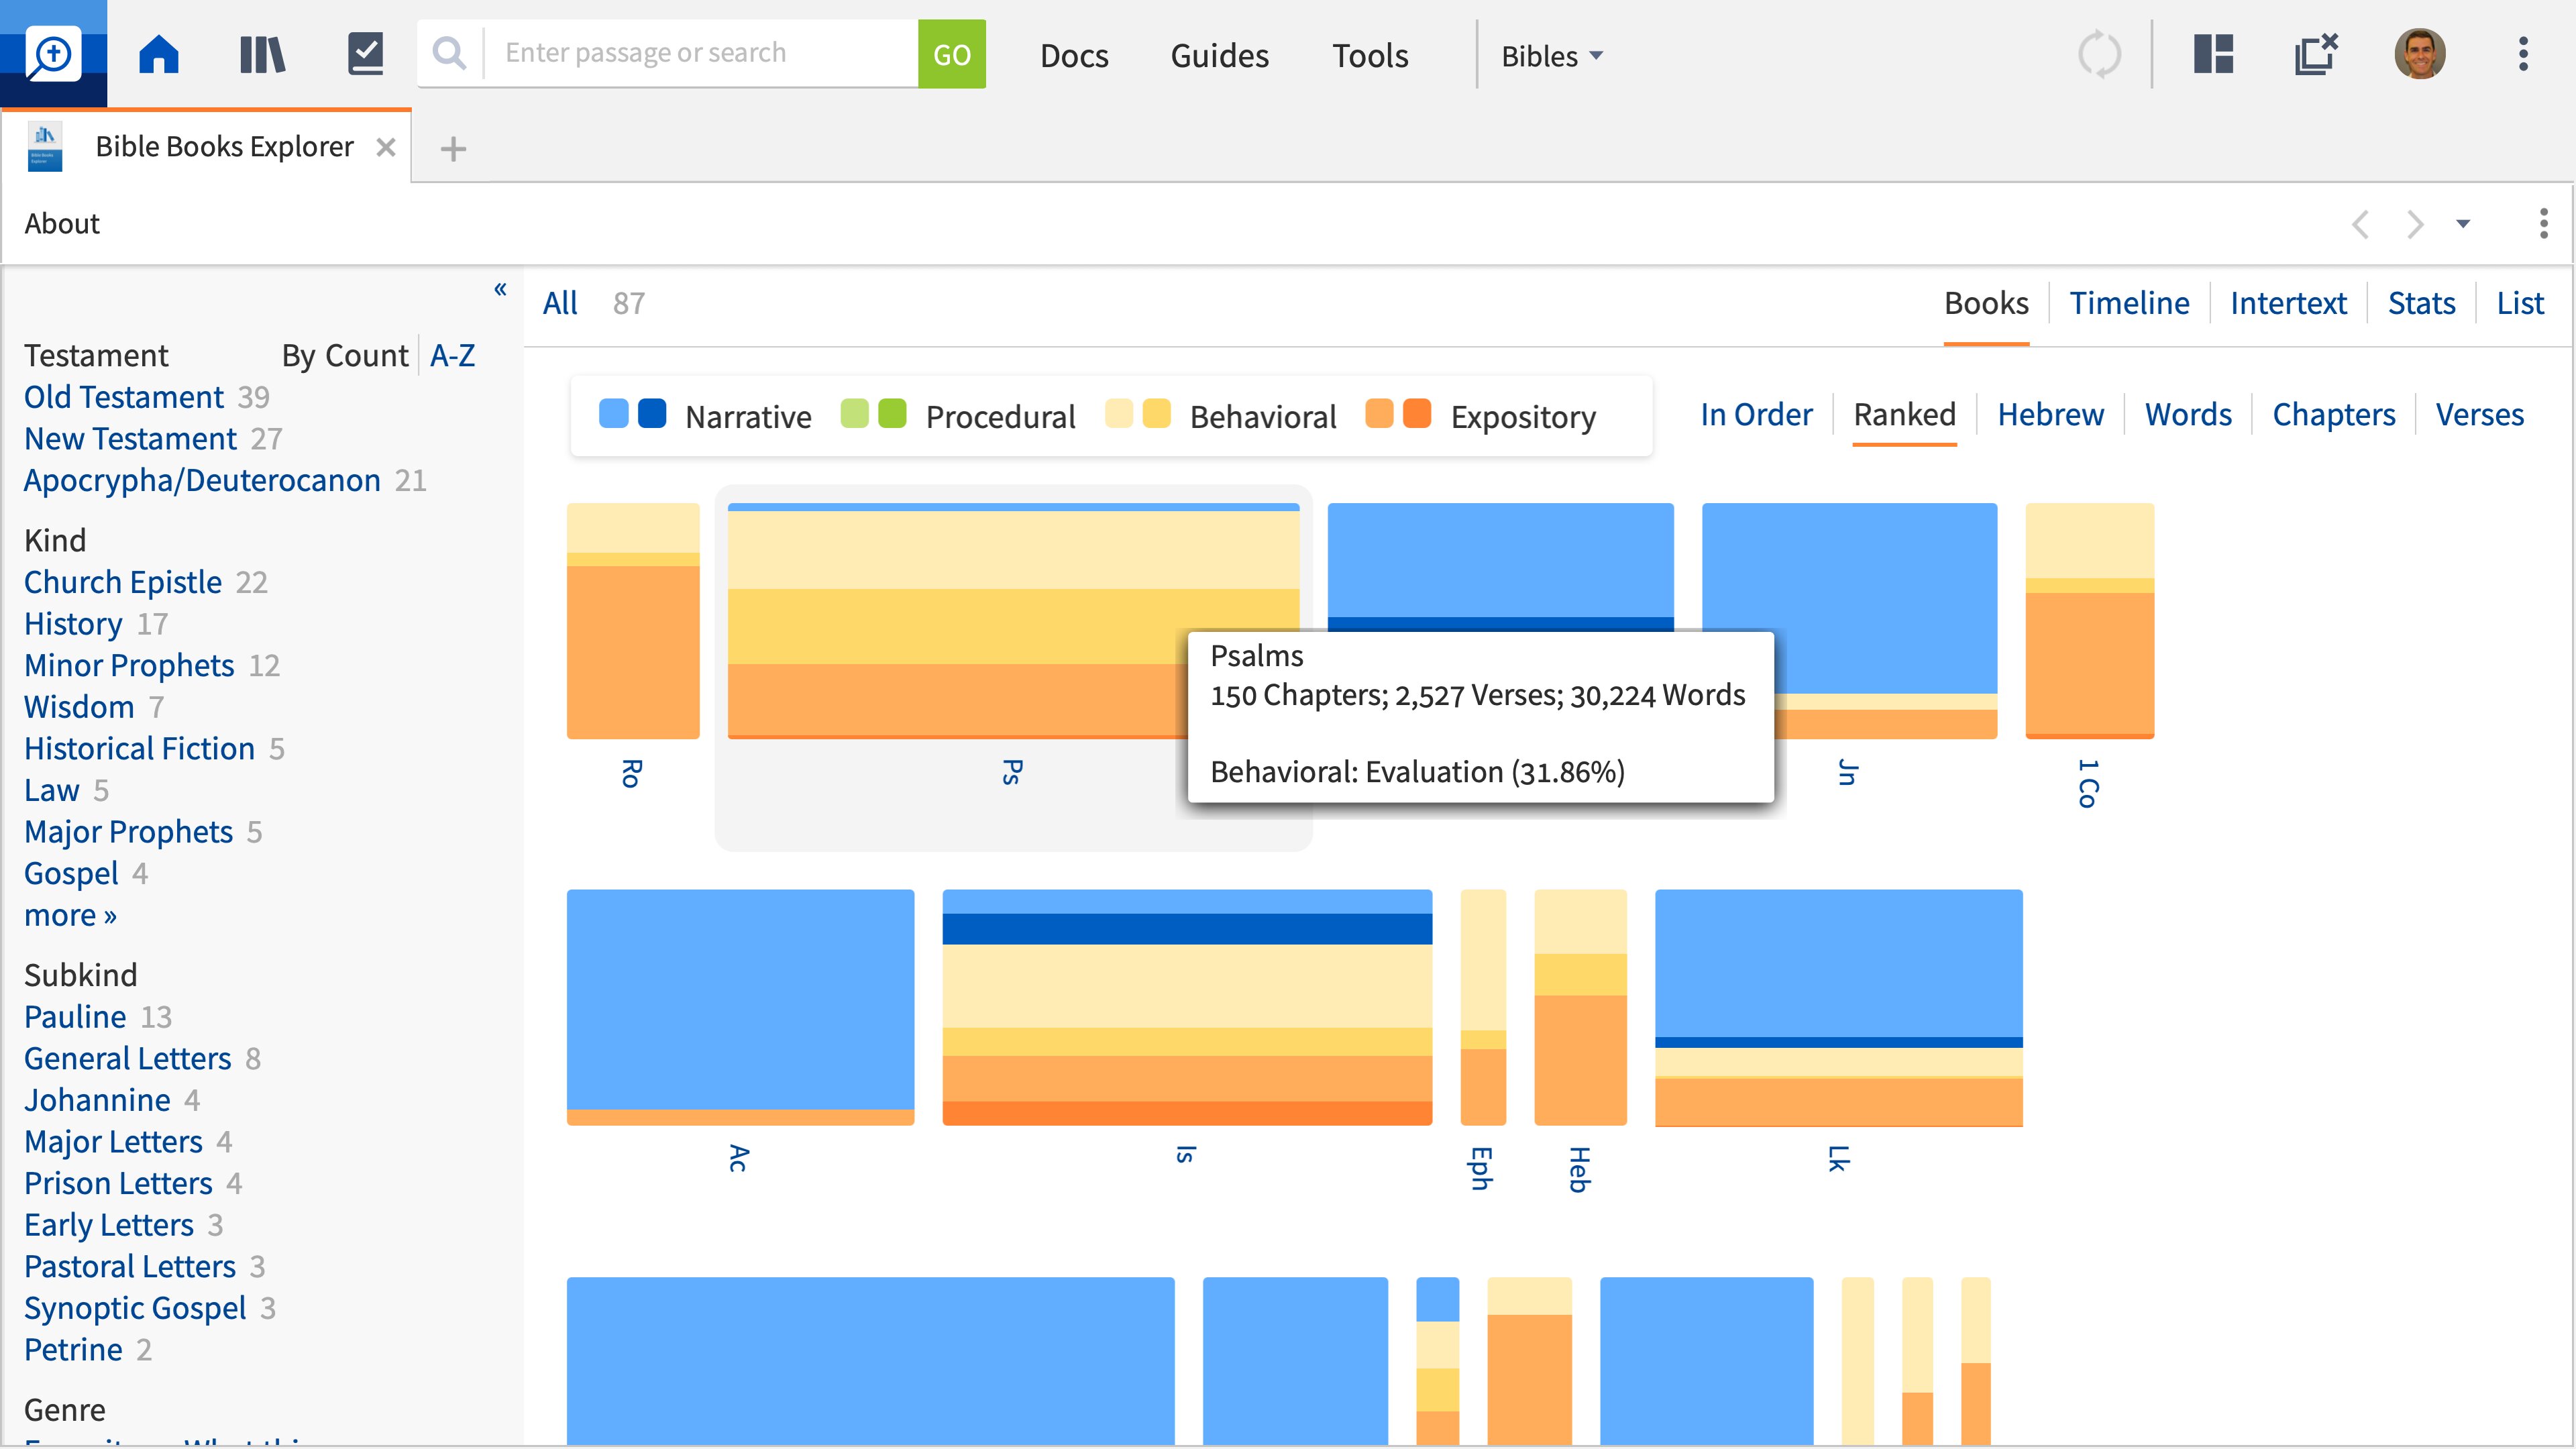Click the close-all-panels icon
Image resolution: width=2576 pixels, height=1449 pixels.
[2316, 54]
